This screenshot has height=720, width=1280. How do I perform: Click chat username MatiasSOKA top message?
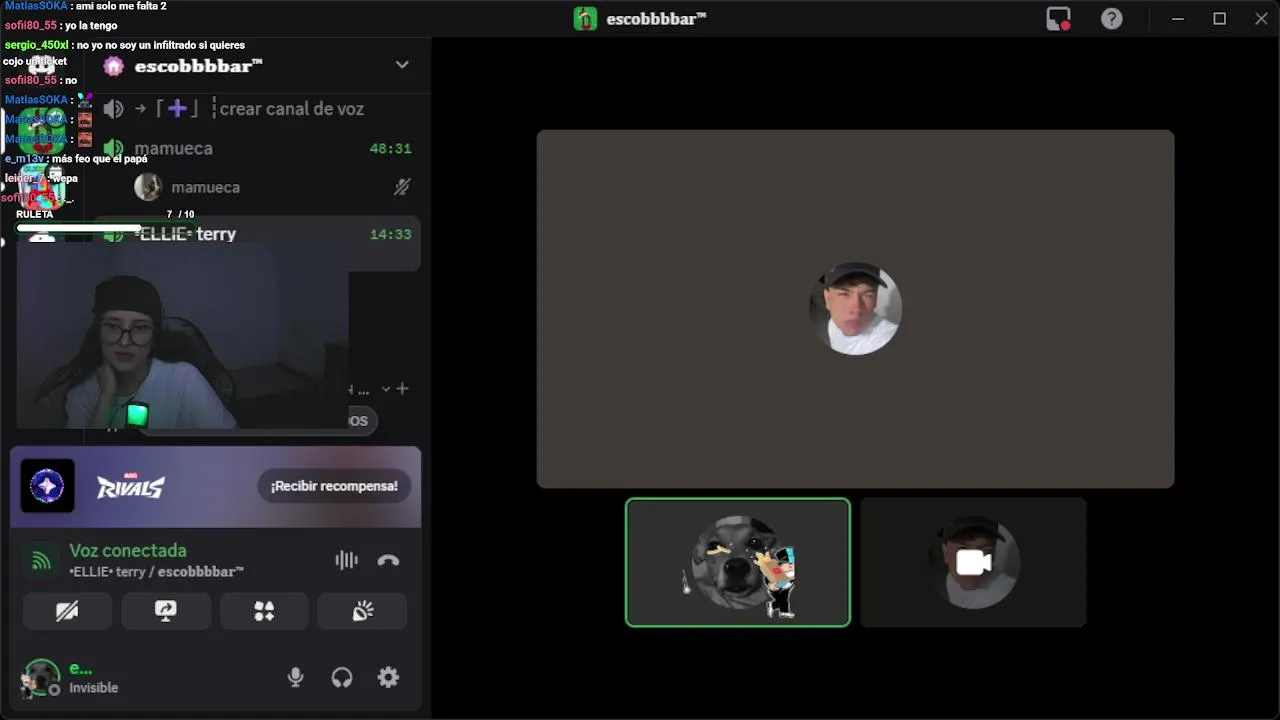[36, 6]
